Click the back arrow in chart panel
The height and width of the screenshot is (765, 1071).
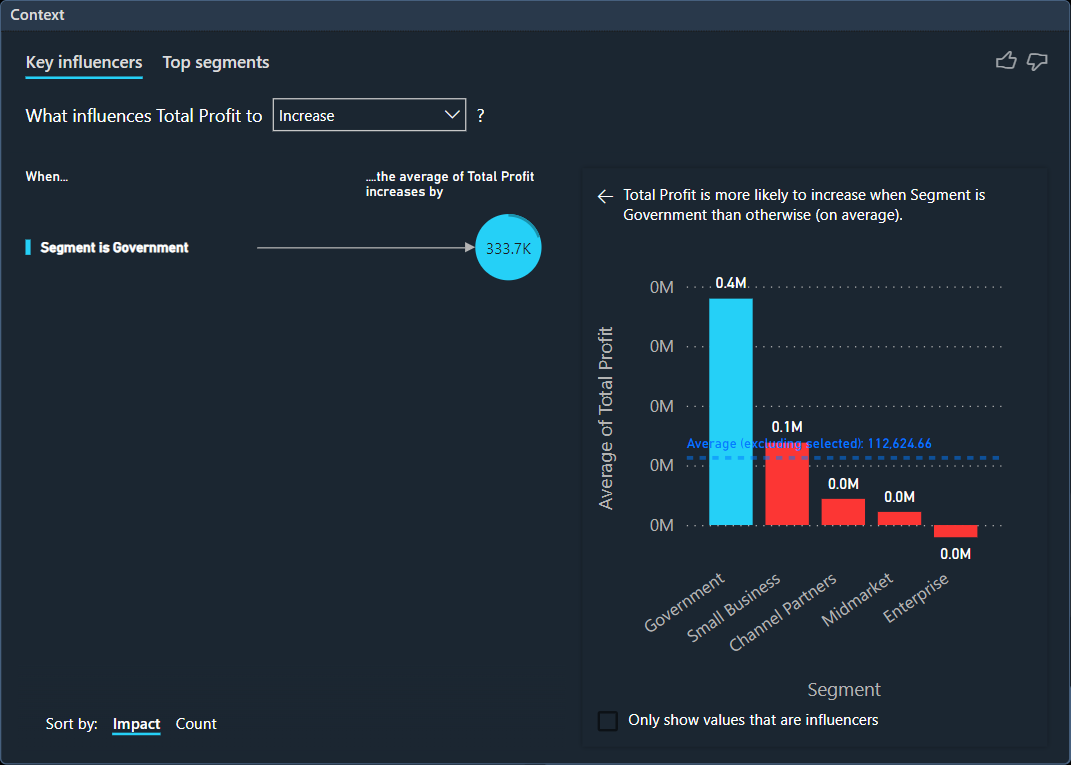(x=604, y=197)
